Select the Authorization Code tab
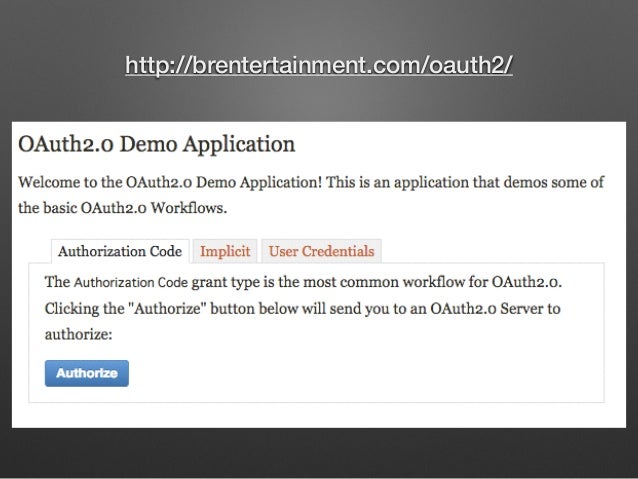Screen dimensions: 638x479 (x=120, y=251)
